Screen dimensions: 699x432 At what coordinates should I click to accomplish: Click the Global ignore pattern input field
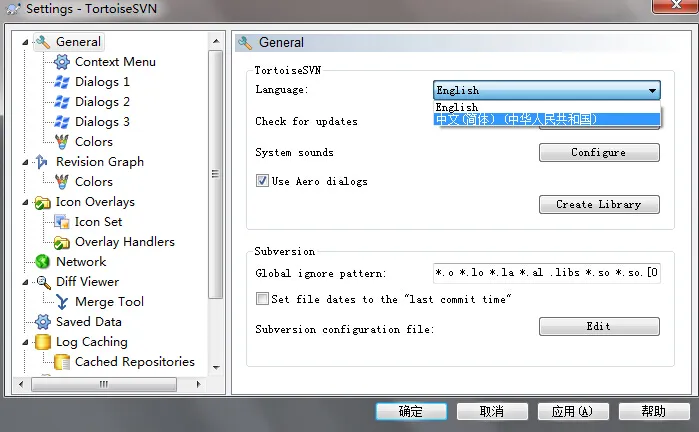(547, 273)
